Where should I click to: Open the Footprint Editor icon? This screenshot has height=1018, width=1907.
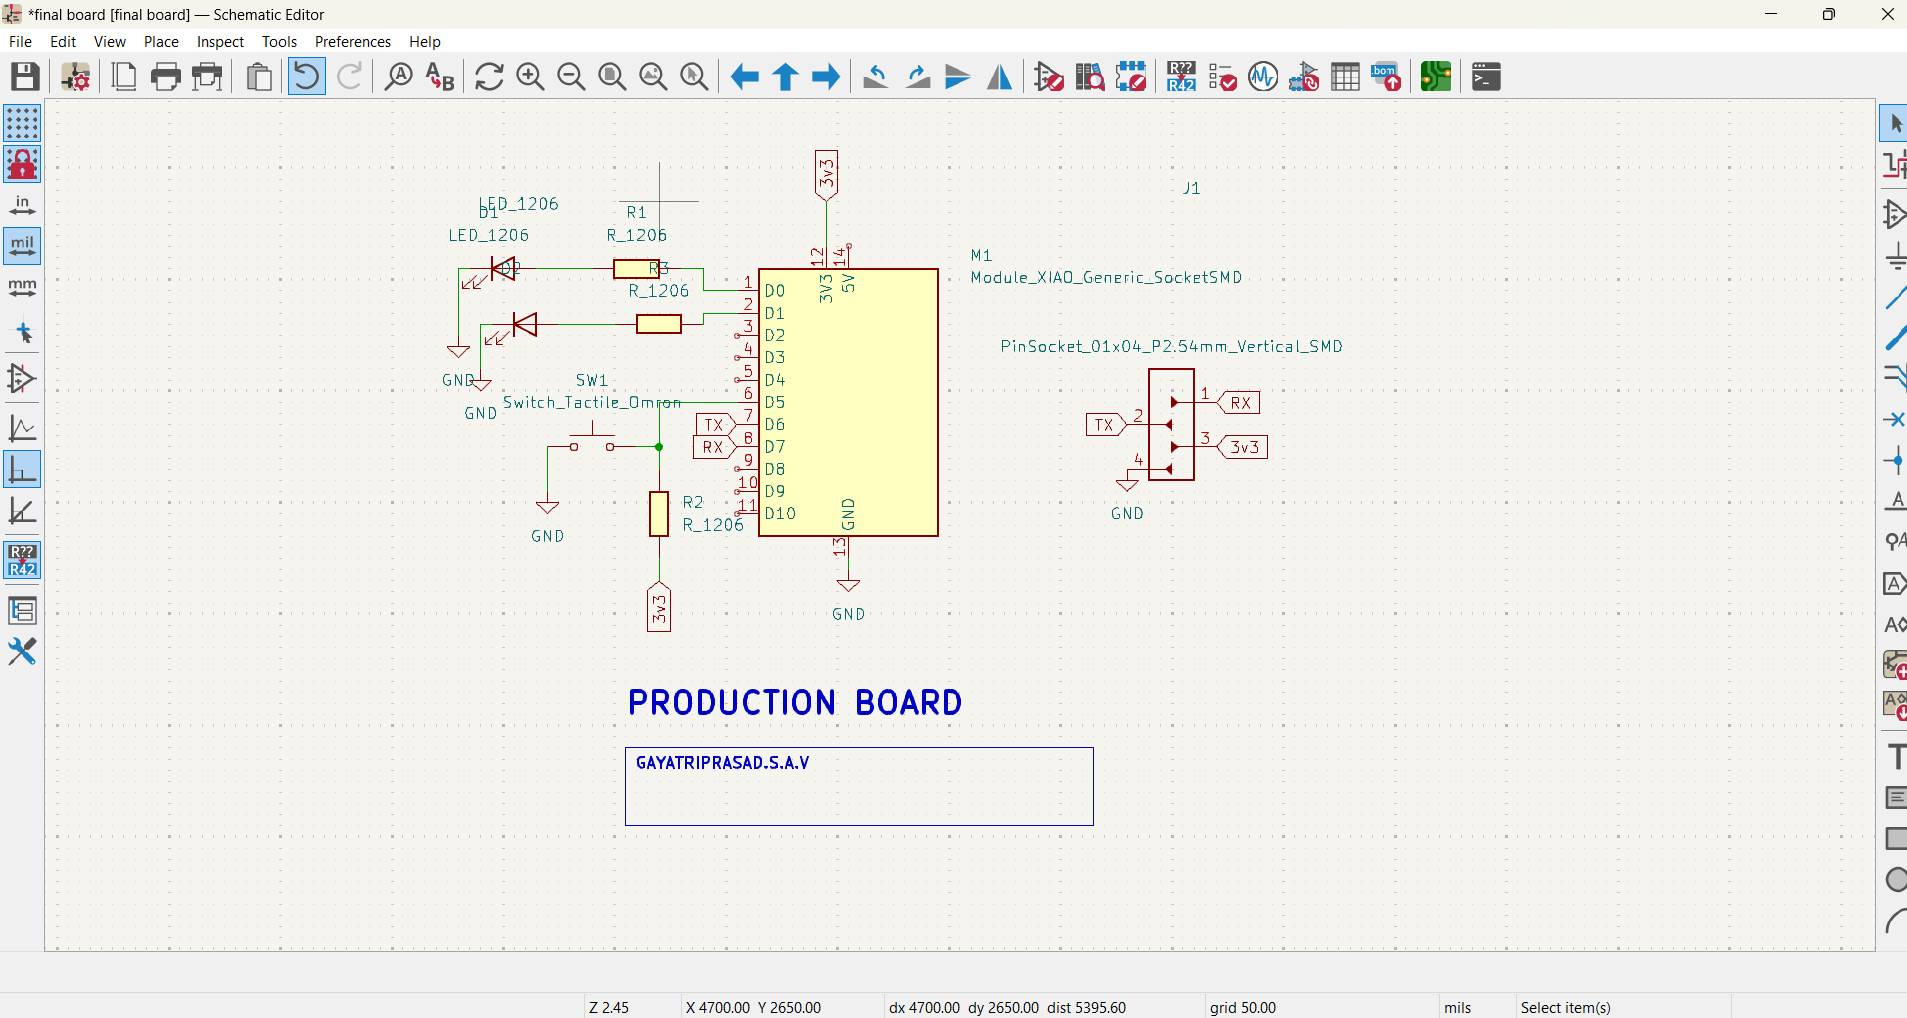[1131, 77]
